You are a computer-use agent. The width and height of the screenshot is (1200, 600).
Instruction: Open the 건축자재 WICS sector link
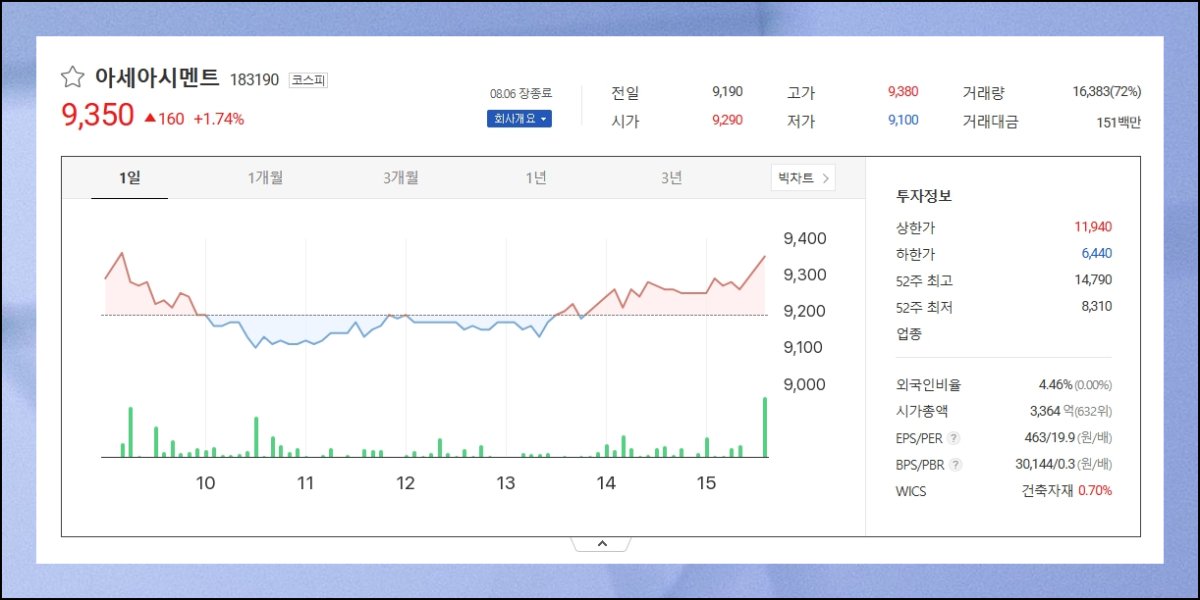pos(1047,491)
